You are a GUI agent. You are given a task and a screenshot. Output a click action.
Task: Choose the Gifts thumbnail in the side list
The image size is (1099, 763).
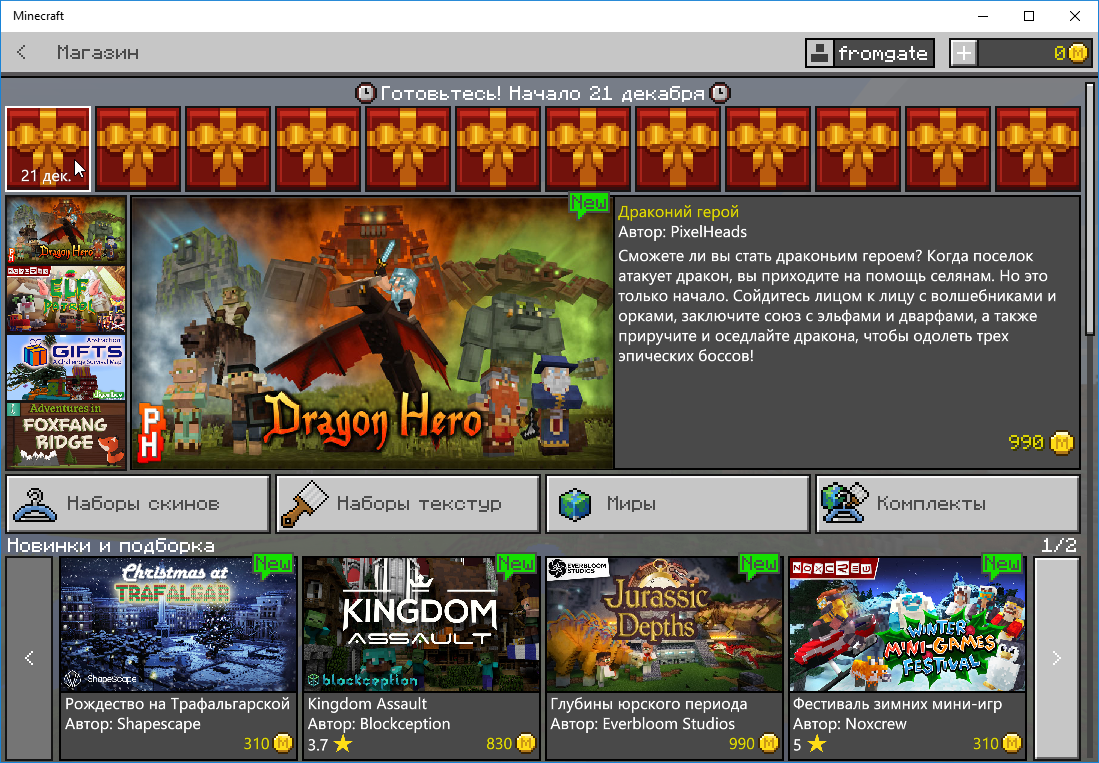[x=67, y=367]
